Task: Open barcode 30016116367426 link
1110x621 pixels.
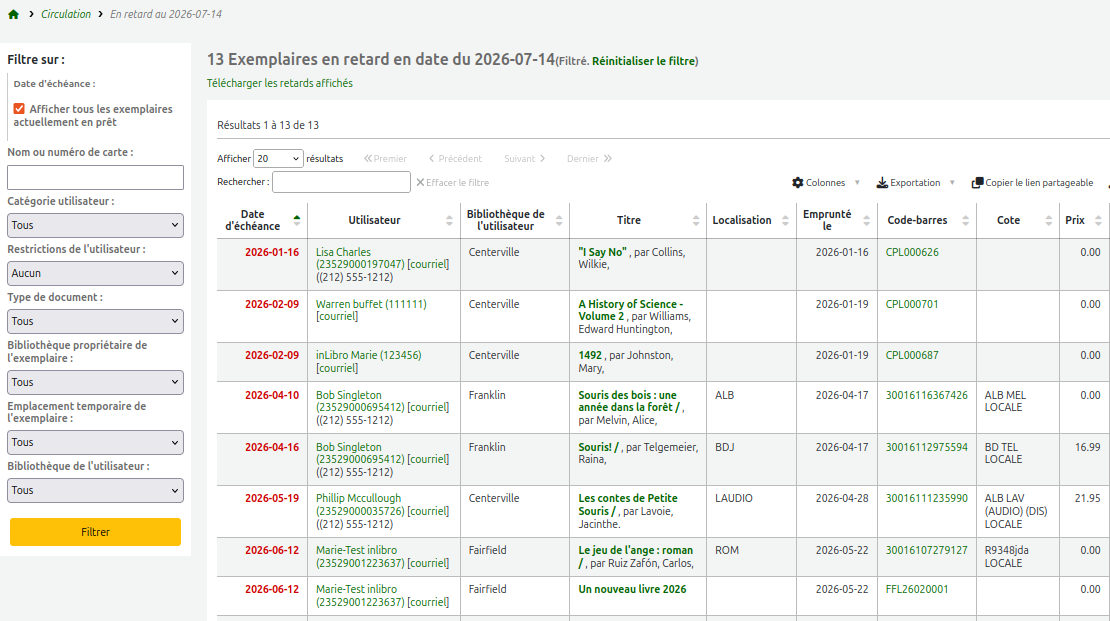Action: (x=927, y=395)
